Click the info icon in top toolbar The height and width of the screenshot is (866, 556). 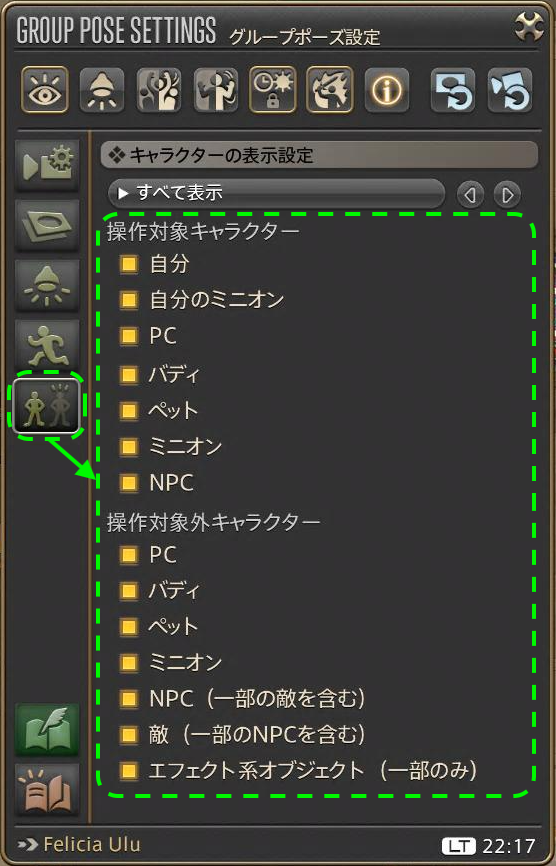click(x=387, y=90)
